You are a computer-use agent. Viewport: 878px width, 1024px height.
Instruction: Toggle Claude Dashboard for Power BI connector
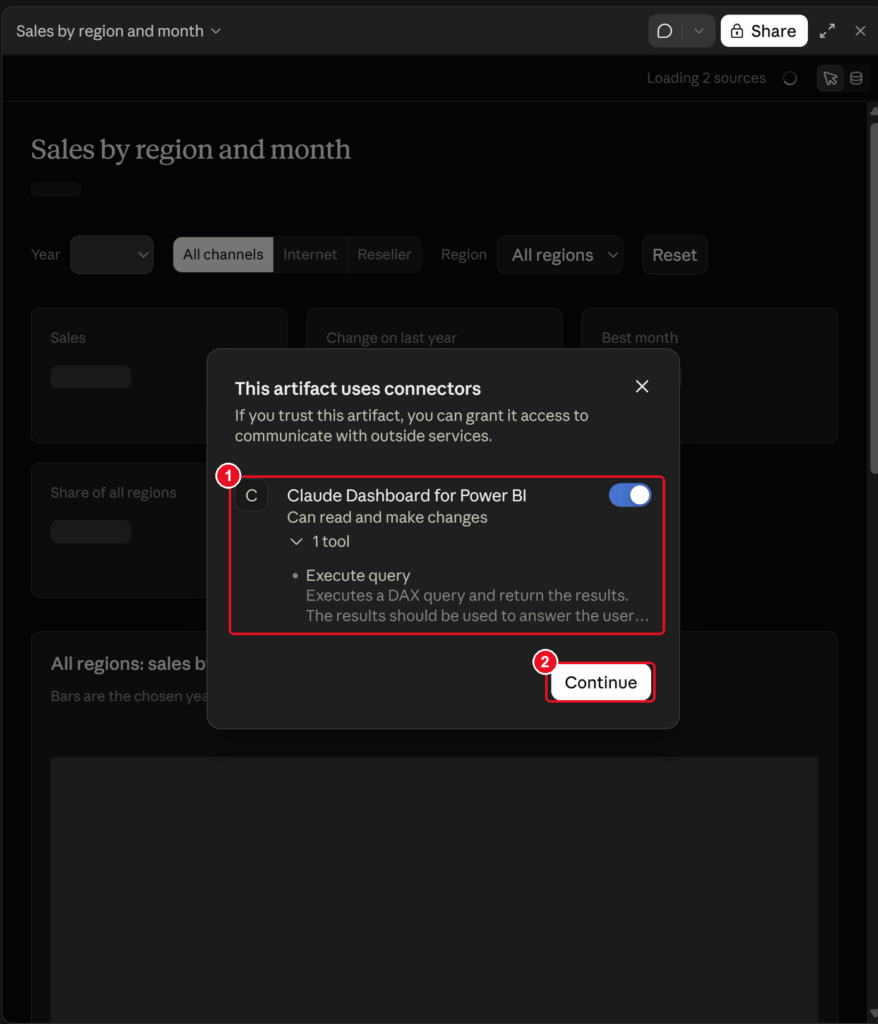click(x=630, y=495)
